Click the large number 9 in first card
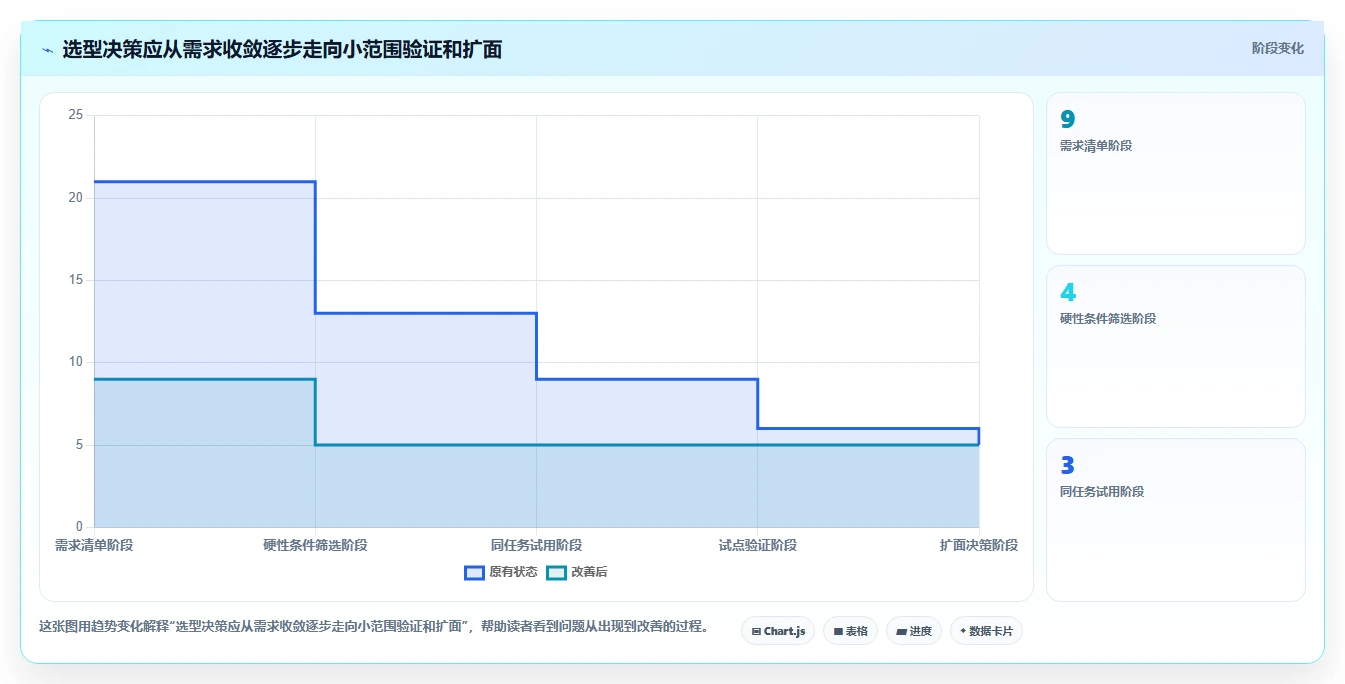Image resolution: width=1345 pixels, height=684 pixels. pos(1067,119)
